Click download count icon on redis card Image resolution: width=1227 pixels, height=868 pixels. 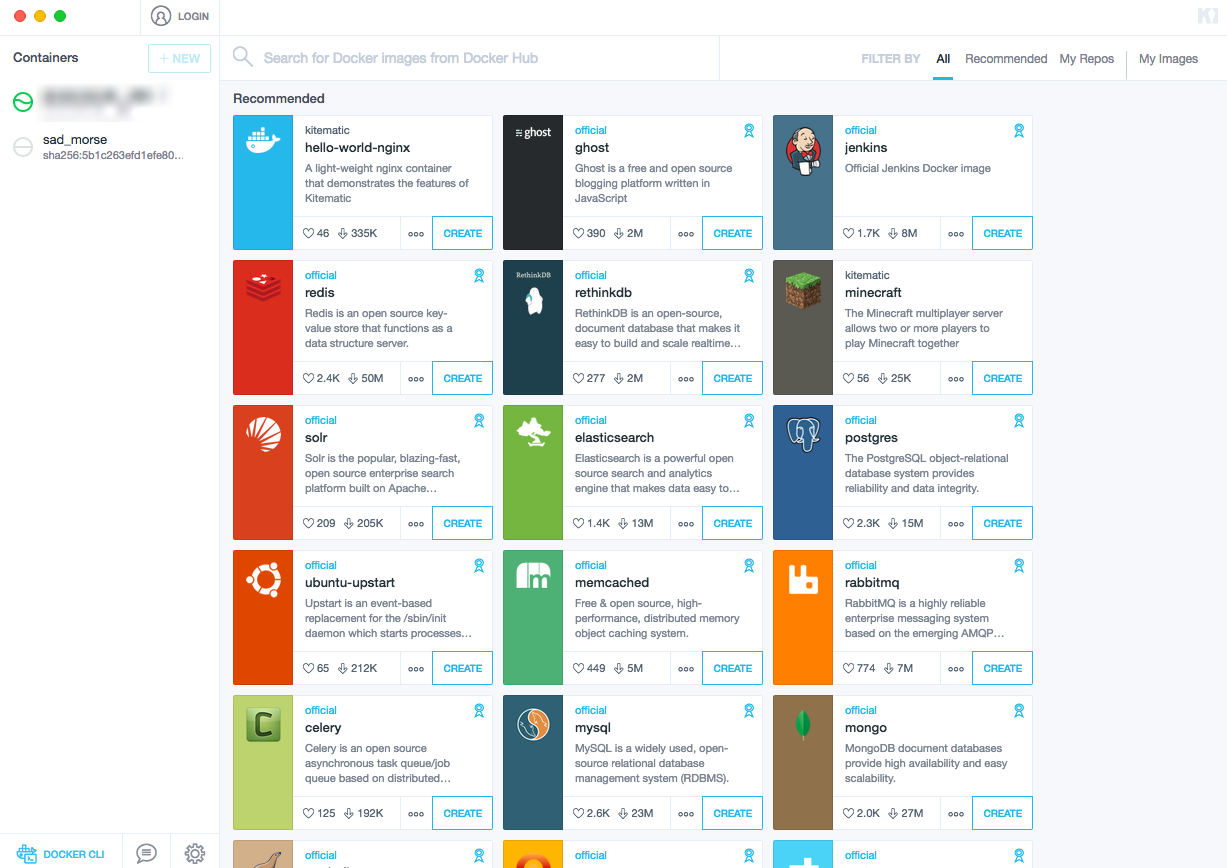353,378
